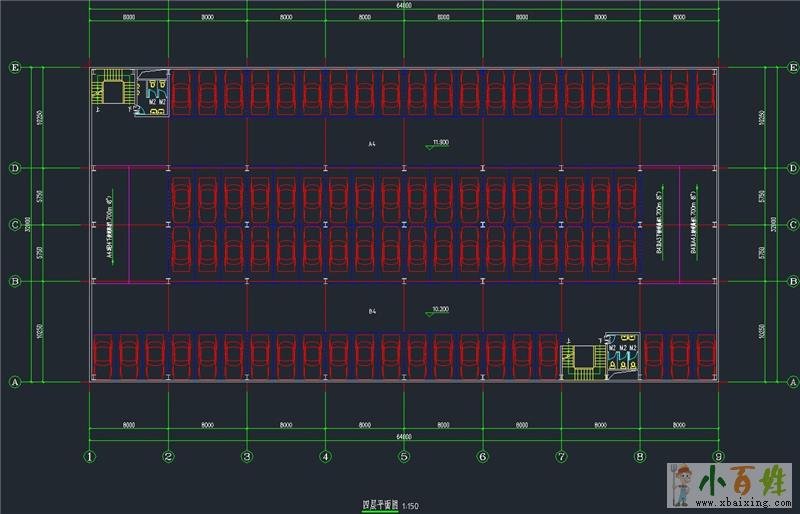Viewport: 800px width, 514px height.
Task: Click the 10.200 elevation marker
Action: coord(437,311)
